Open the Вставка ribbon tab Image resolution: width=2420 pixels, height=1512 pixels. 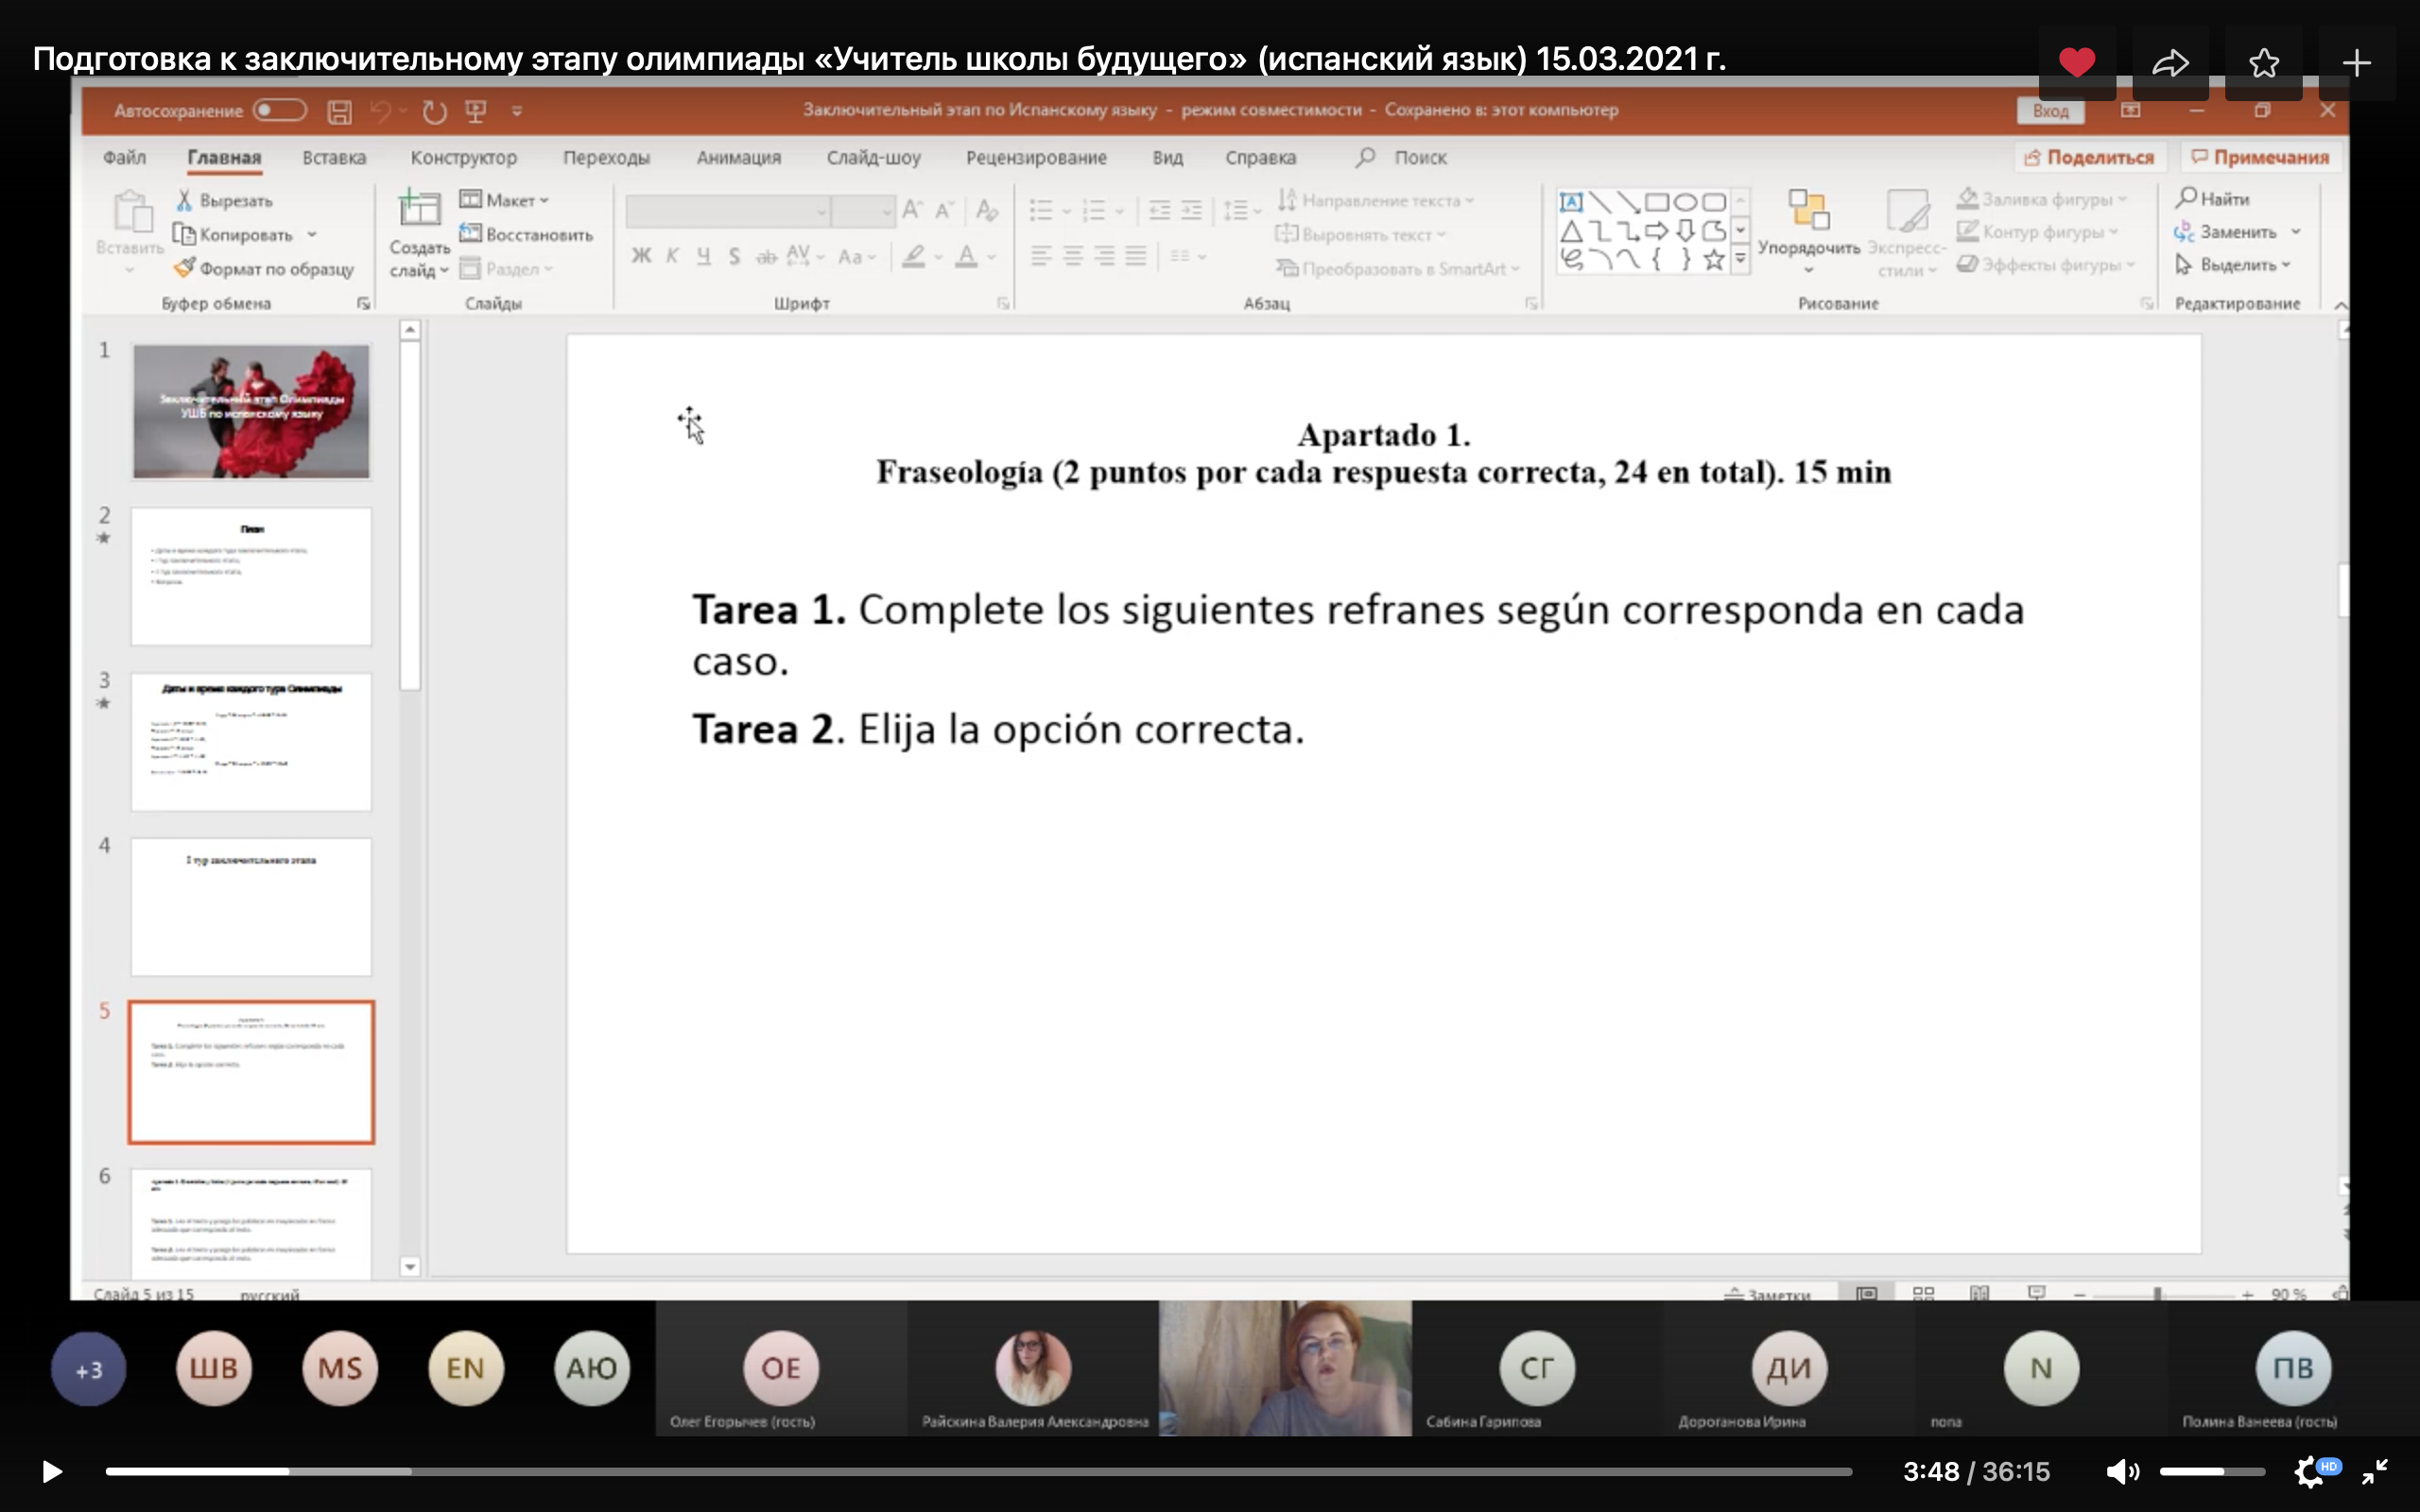coord(334,158)
